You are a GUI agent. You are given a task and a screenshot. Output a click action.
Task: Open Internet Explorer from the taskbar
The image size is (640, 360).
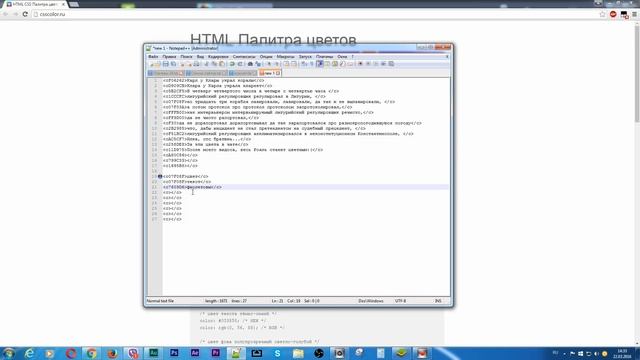point(29,353)
